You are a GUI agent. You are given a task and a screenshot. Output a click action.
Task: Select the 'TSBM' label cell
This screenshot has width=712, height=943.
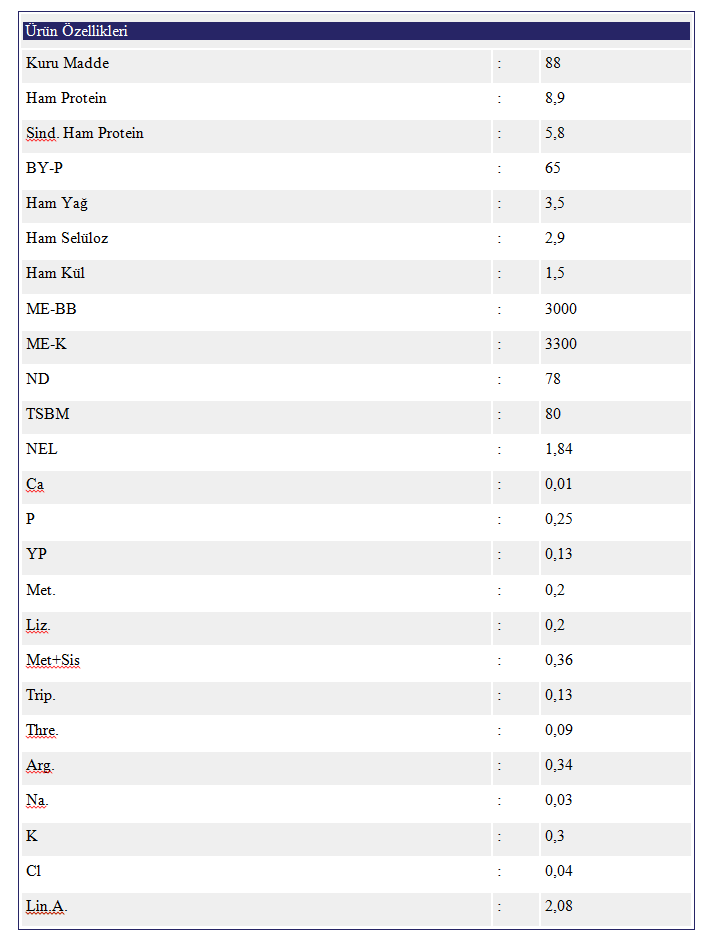(48, 414)
